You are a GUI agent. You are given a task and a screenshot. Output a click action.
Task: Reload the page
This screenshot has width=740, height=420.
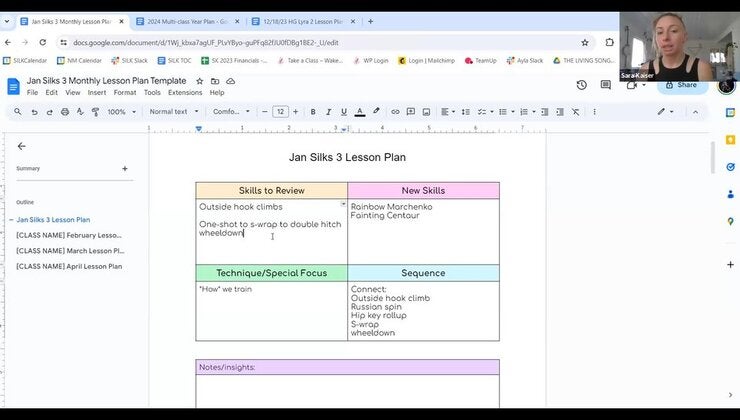42,42
